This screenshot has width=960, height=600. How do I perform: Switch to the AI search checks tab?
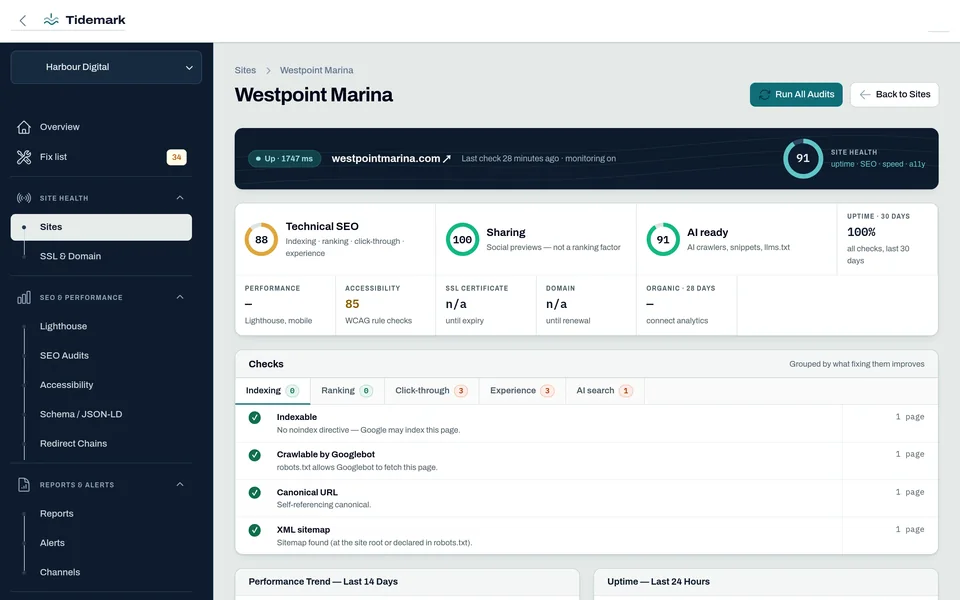coord(604,391)
